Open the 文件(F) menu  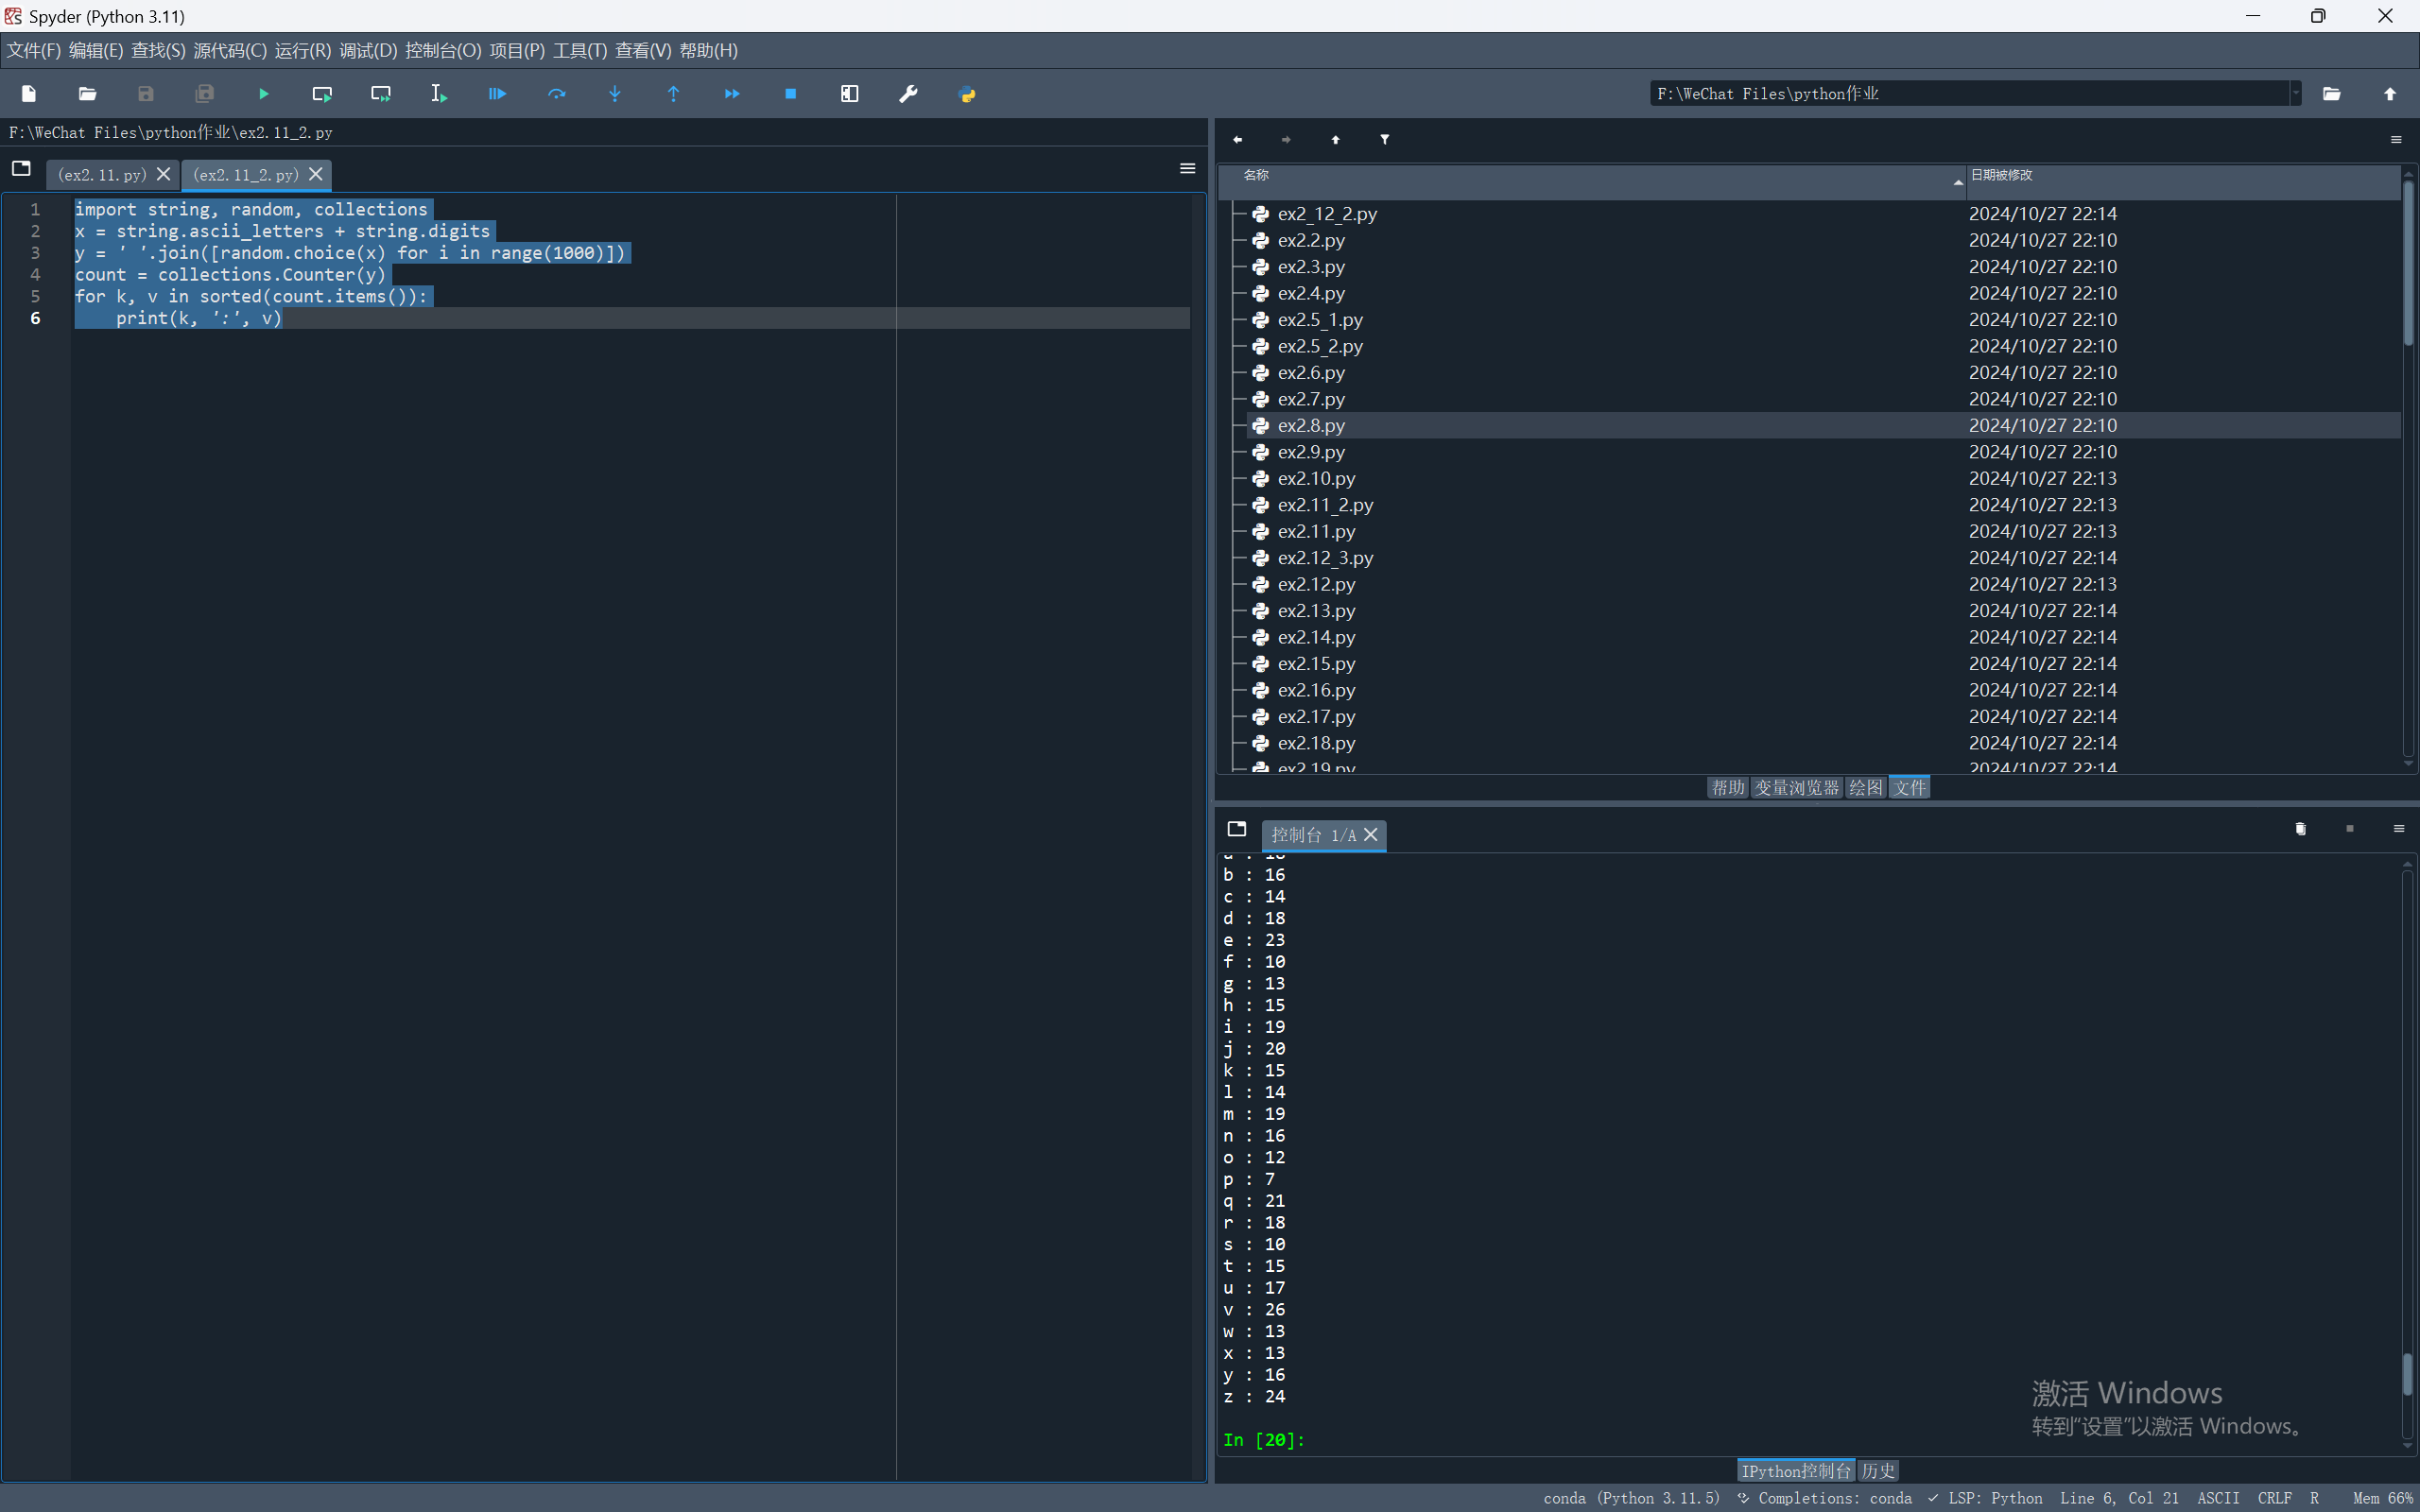pos(33,51)
